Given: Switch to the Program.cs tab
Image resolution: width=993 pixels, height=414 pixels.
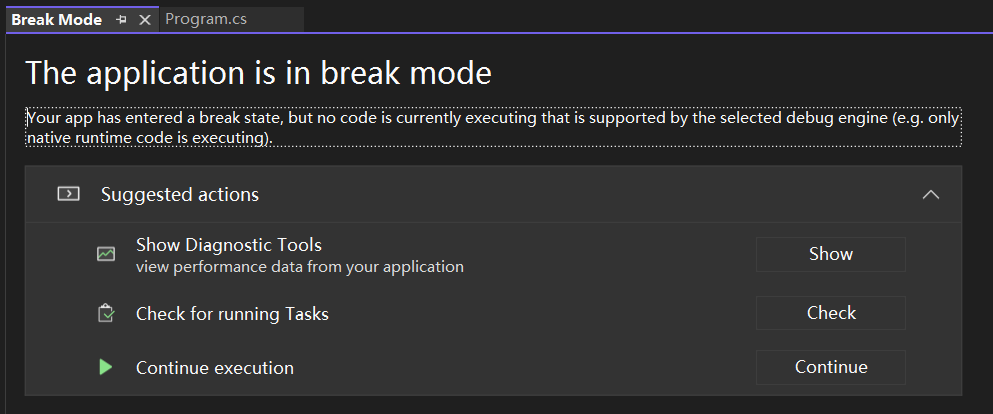Looking at the screenshot, I should pos(206,19).
